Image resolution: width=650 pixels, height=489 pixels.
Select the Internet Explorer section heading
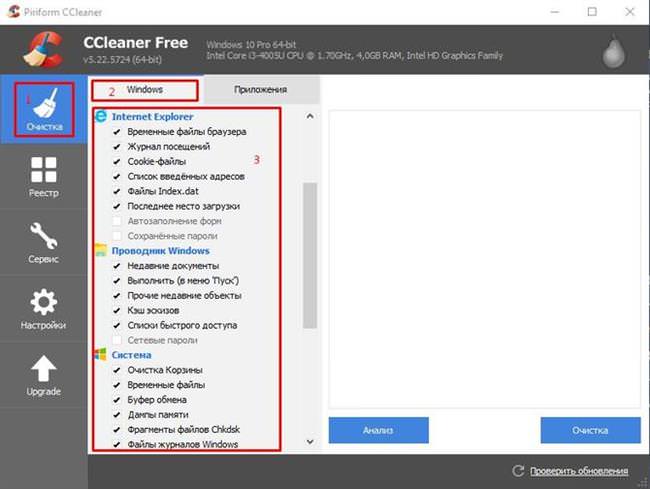152,117
